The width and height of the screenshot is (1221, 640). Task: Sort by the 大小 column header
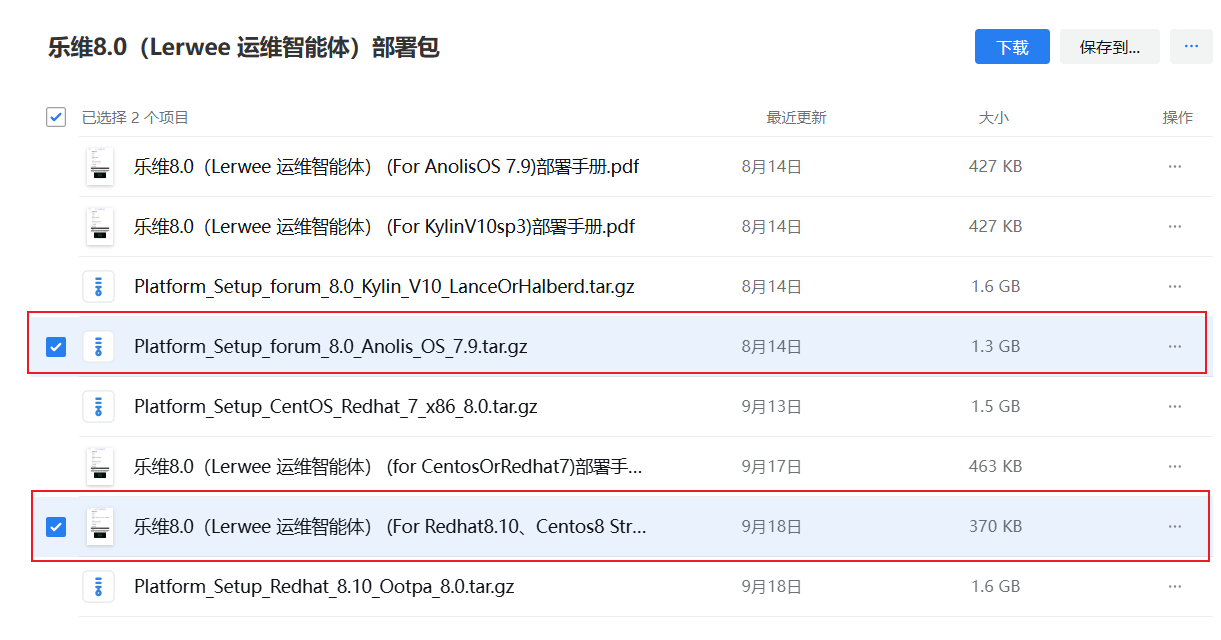(994, 118)
